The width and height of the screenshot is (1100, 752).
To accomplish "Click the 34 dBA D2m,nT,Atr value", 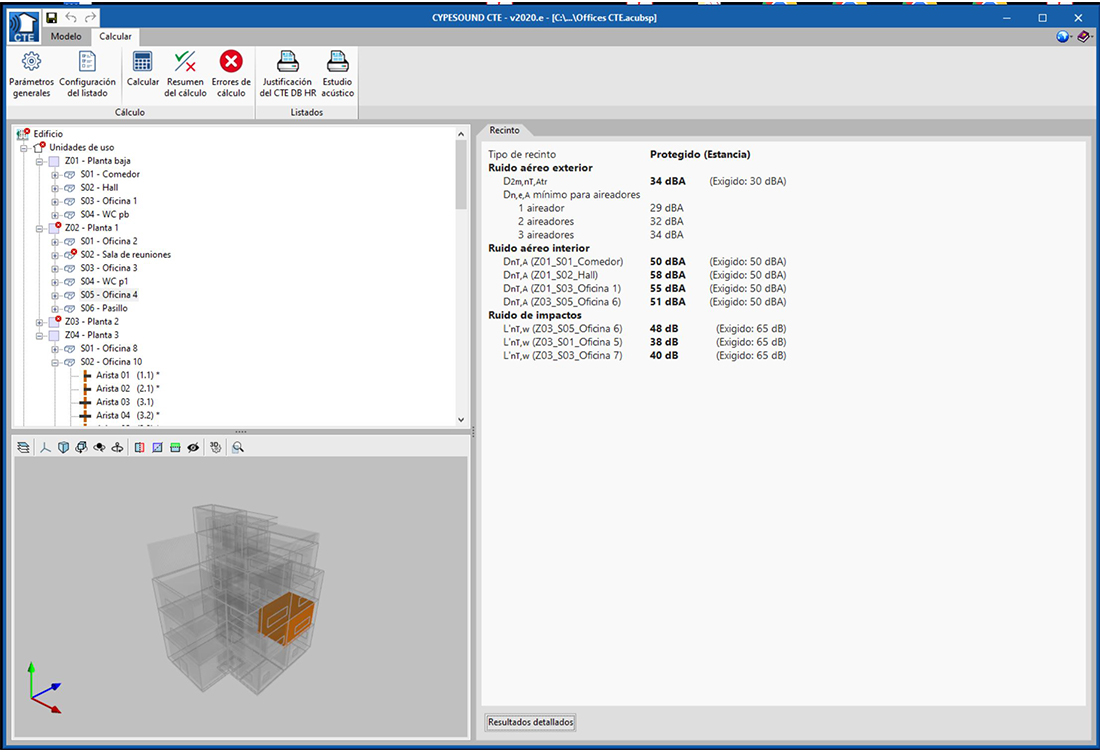I will (667, 181).
